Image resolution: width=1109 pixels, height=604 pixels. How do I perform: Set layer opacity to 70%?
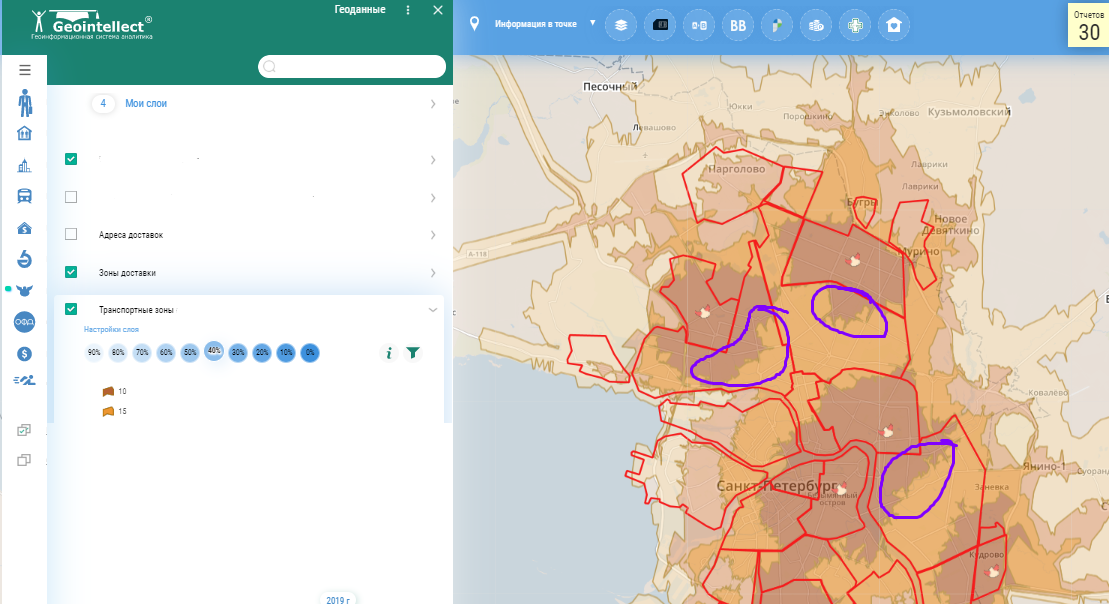click(142, 353)
